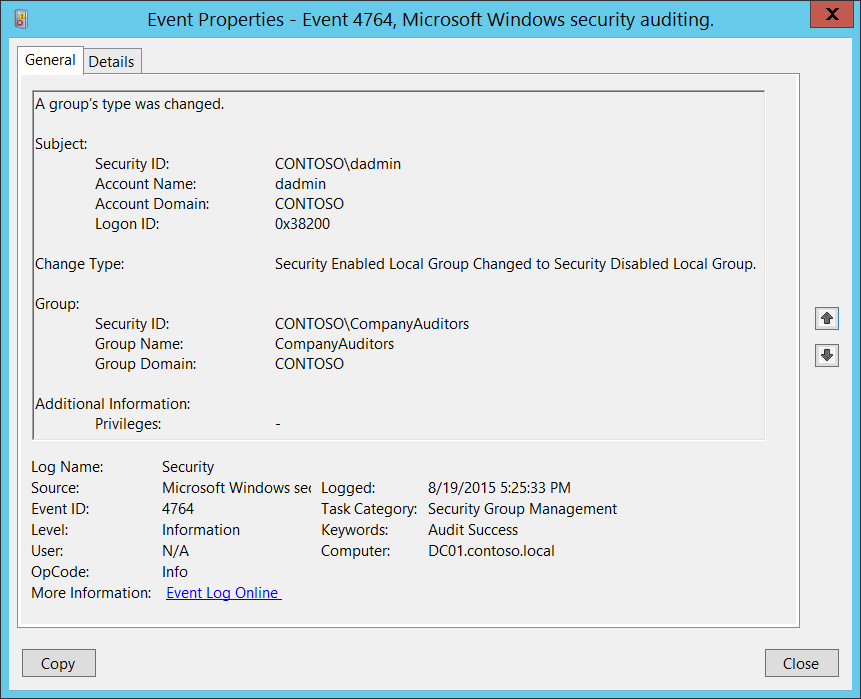Select the General tab

(50, 60)
